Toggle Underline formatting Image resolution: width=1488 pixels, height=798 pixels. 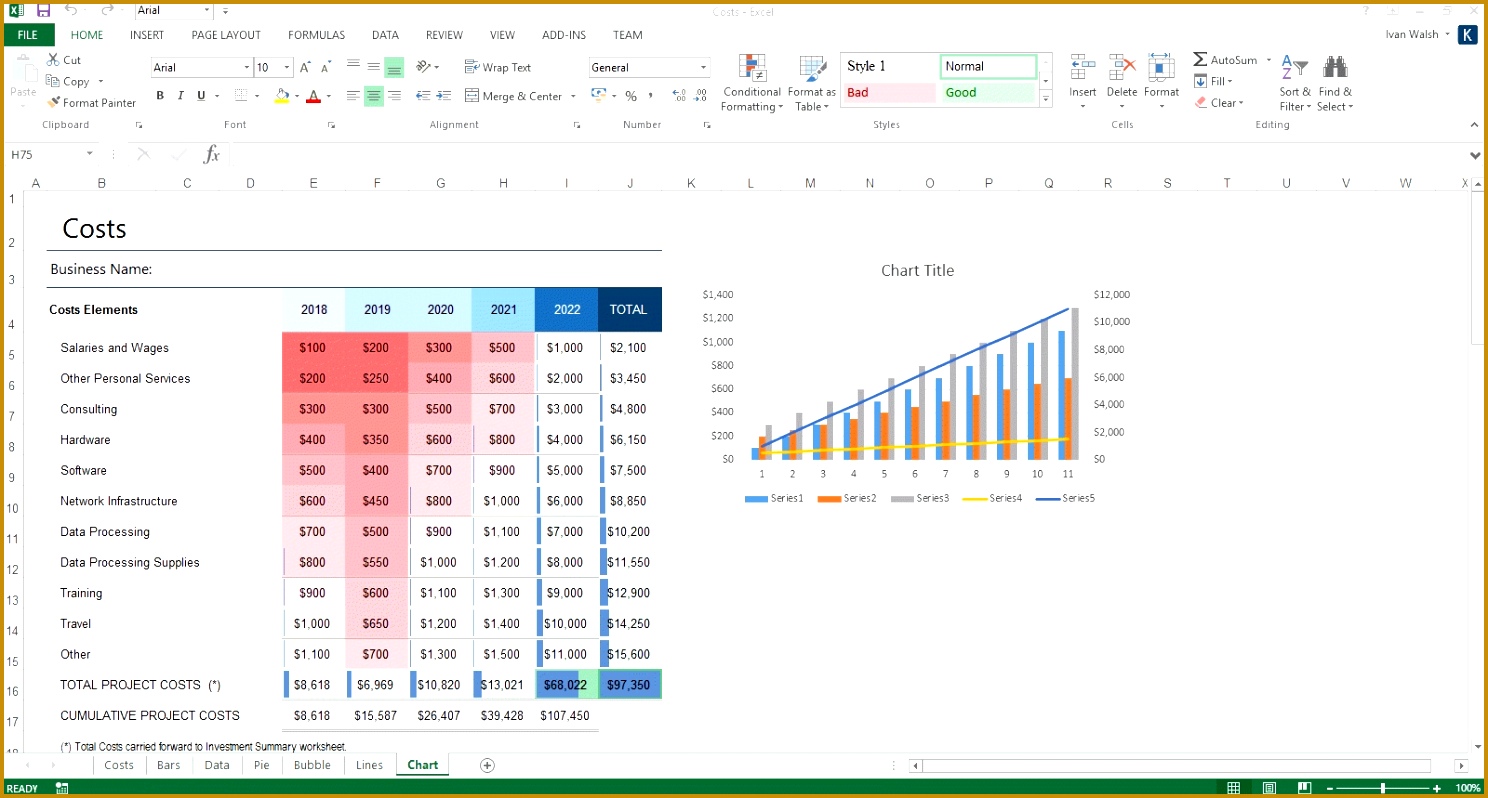(201, 96)
